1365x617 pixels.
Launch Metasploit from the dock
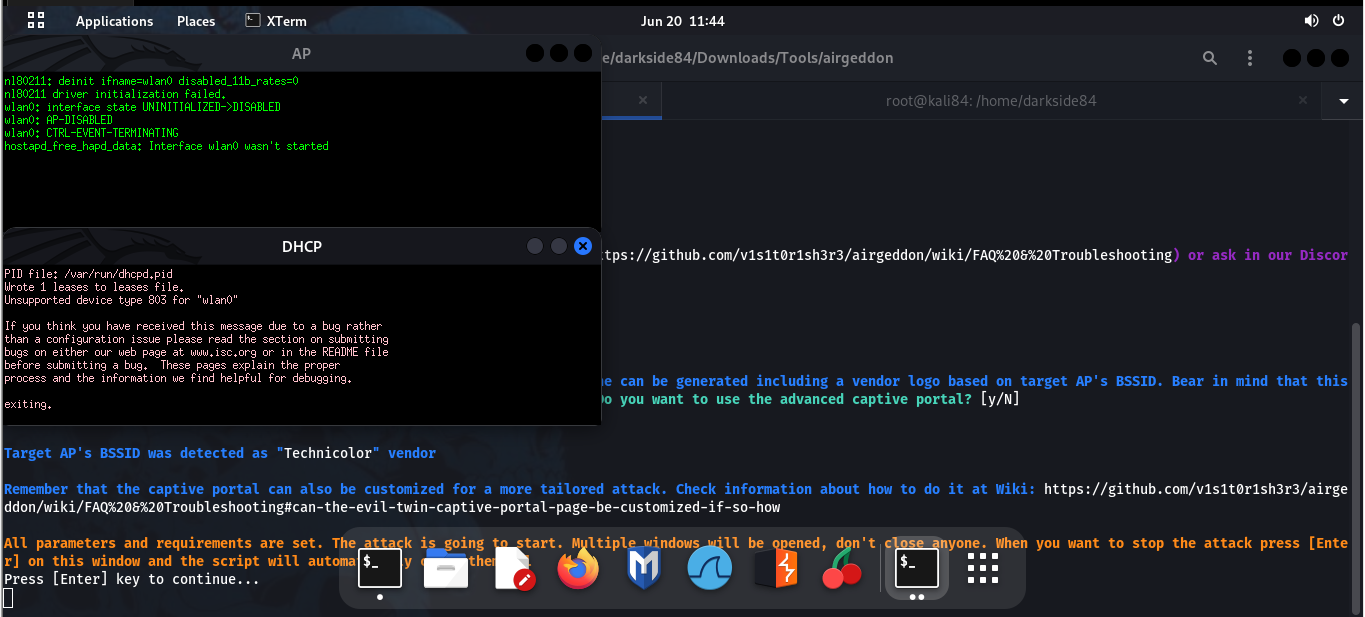pos(643,567)
